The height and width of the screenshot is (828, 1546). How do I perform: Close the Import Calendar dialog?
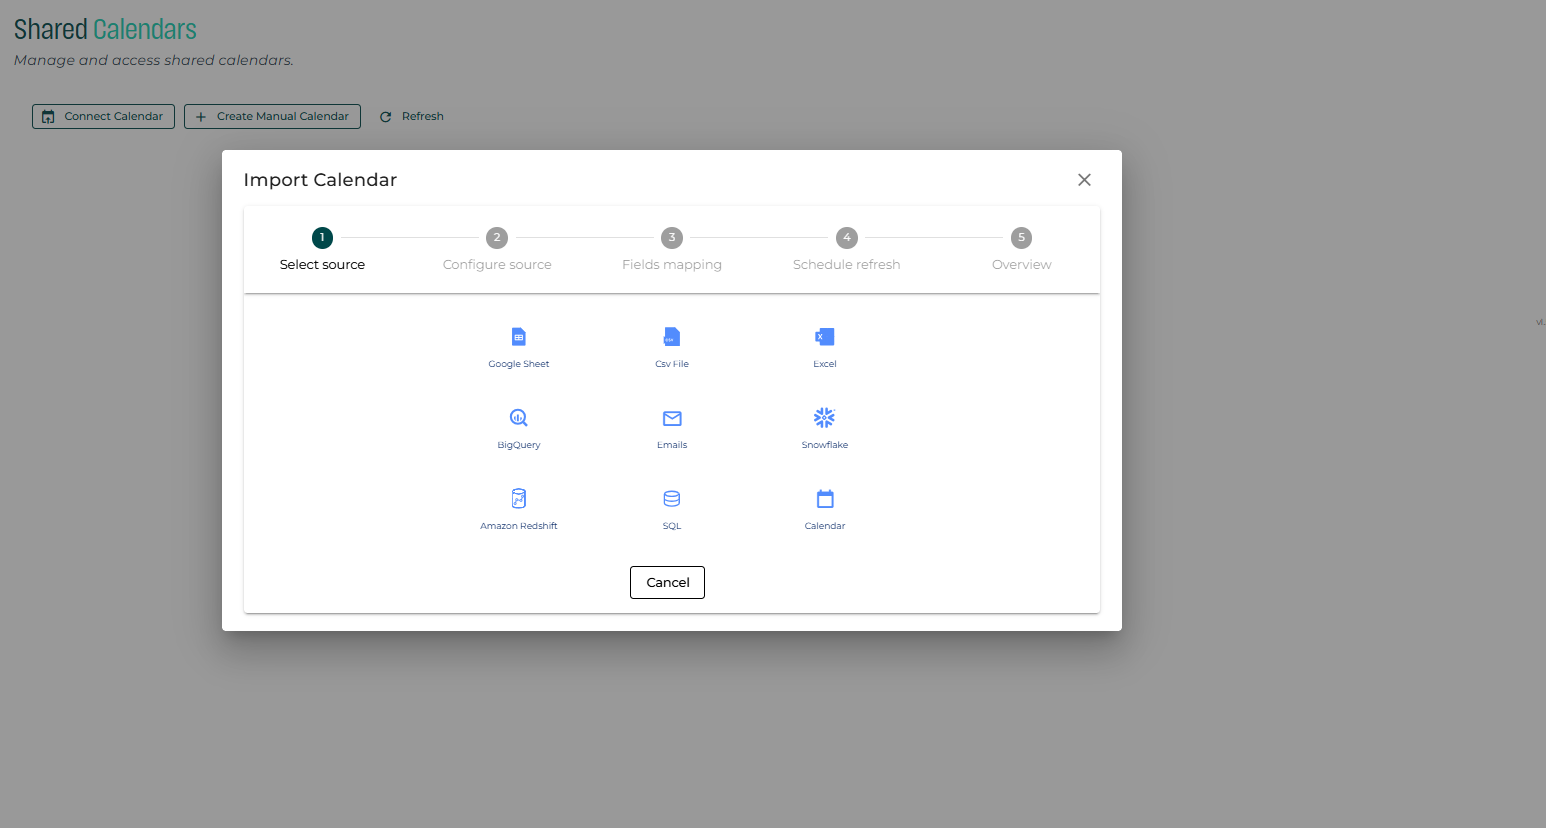tap(1084, 180)
